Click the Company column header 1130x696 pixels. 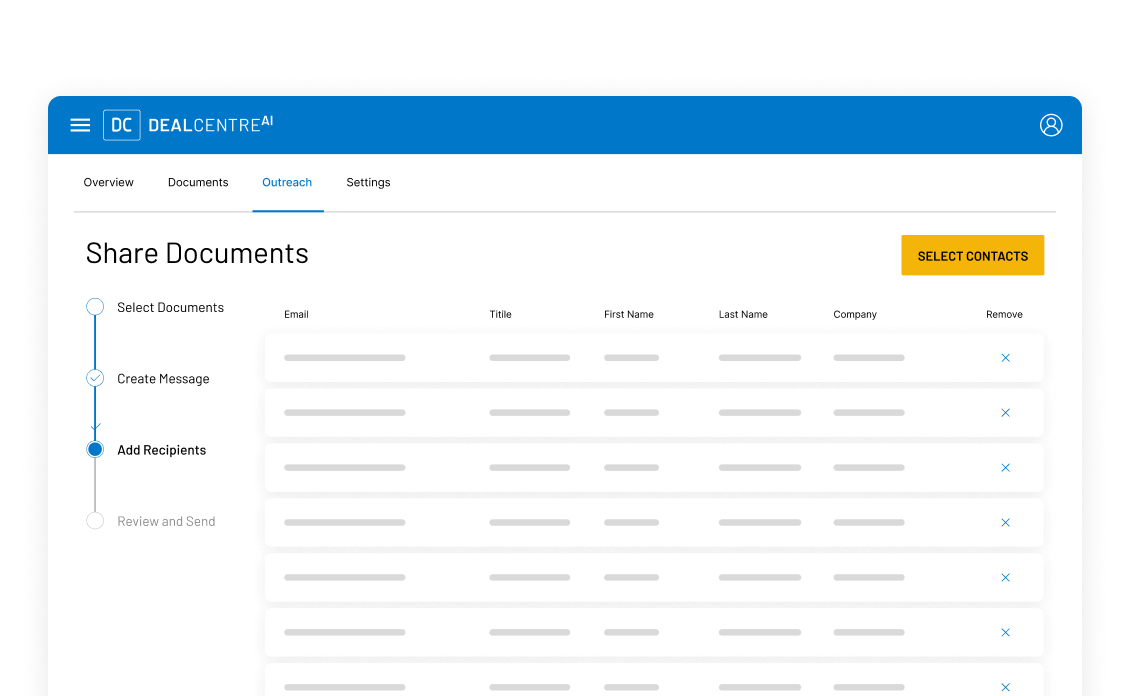(x=855, y=314)
